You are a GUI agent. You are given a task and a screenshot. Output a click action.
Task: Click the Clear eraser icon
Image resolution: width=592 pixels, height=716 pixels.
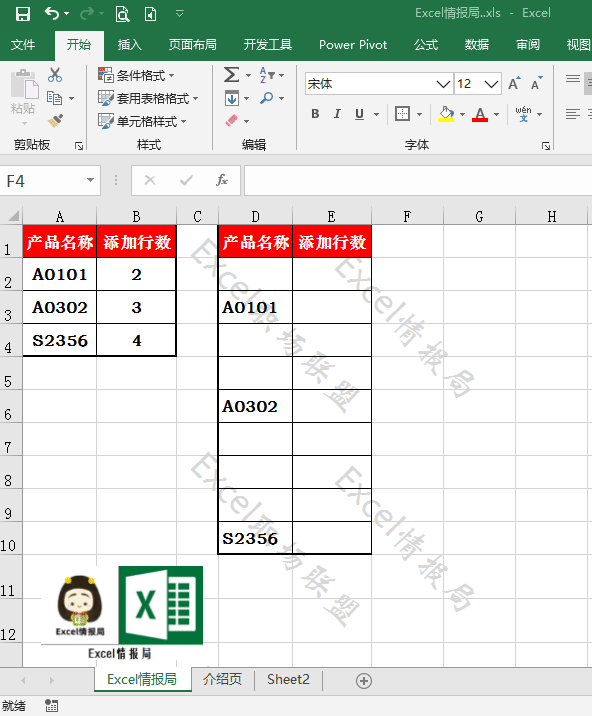coord(232,121)
